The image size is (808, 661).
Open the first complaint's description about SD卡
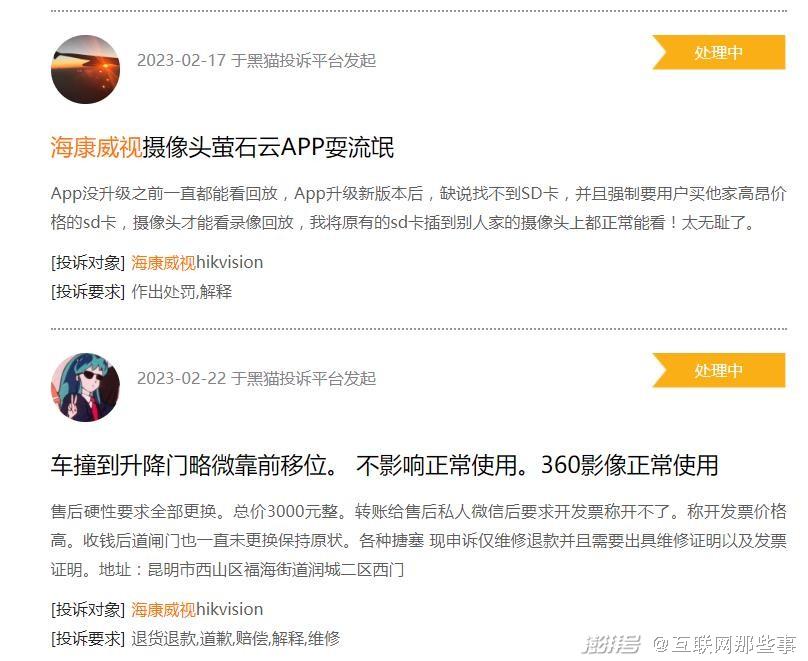click(x=418, y=208)
